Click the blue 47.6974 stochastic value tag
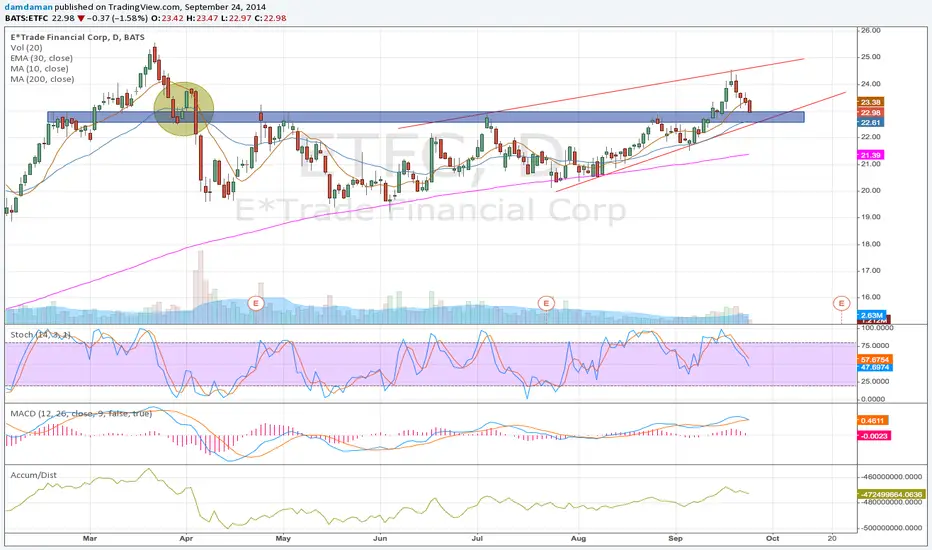This screenshot has width=932, height=550. pos(875,368)
